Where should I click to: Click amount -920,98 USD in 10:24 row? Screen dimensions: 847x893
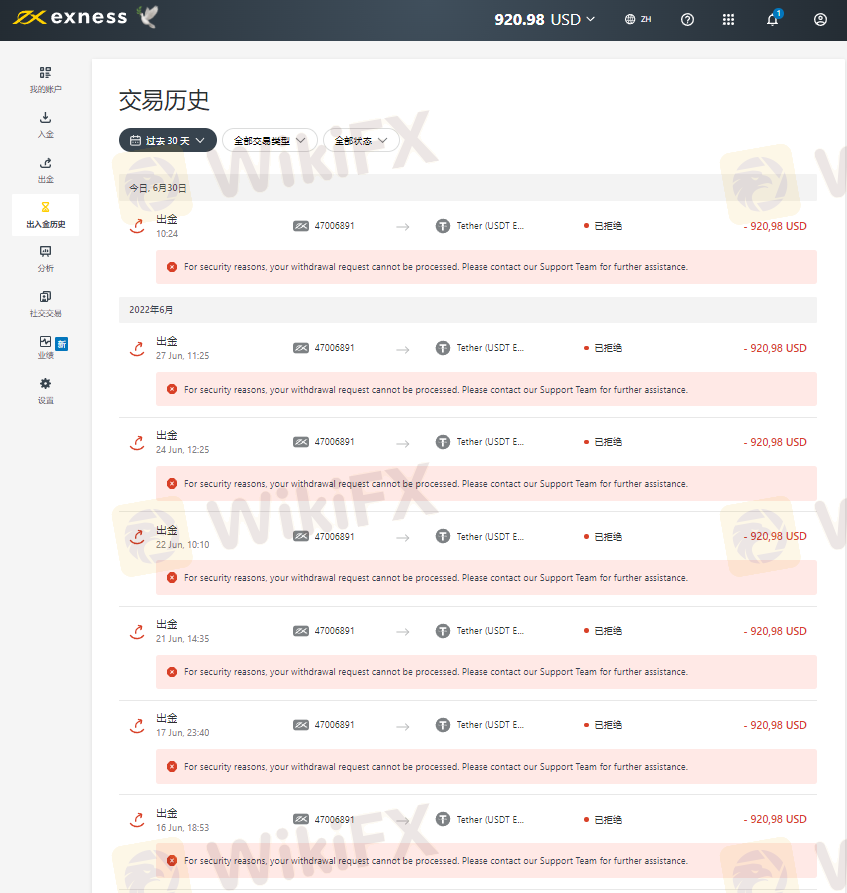(x=775, y=226)
